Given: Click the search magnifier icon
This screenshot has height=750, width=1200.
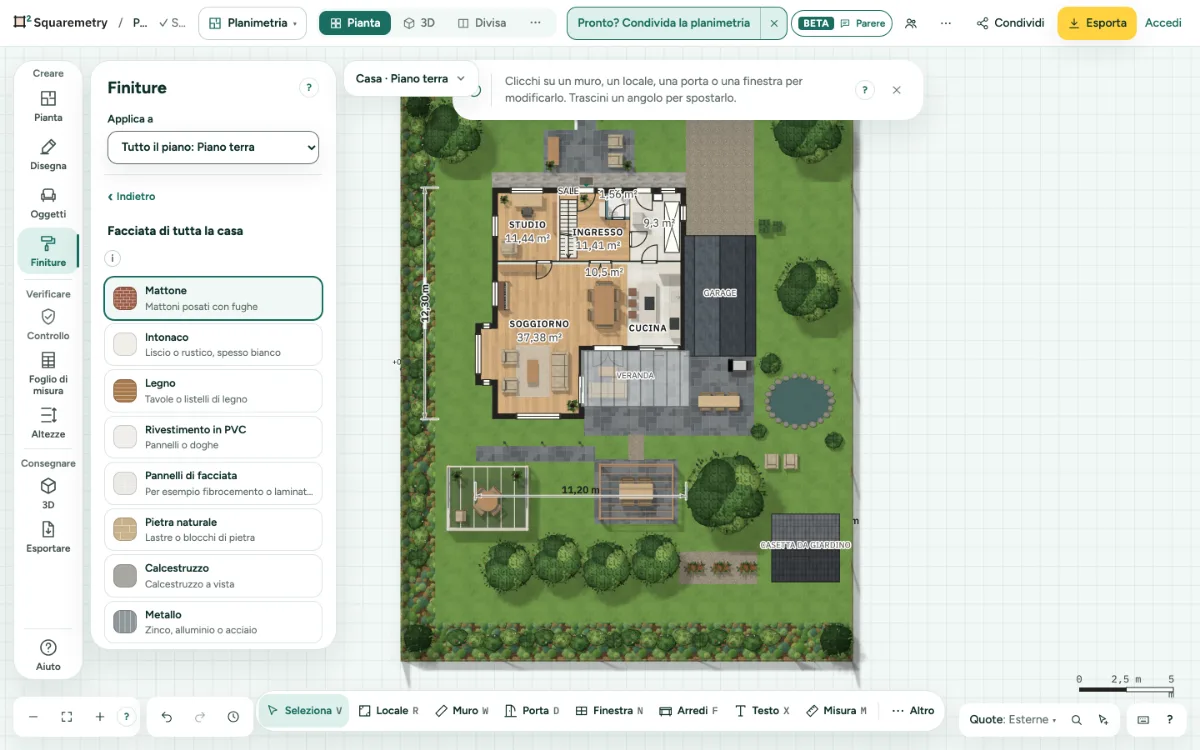Looking at the screenshot, I should [x=1077, y=720].
